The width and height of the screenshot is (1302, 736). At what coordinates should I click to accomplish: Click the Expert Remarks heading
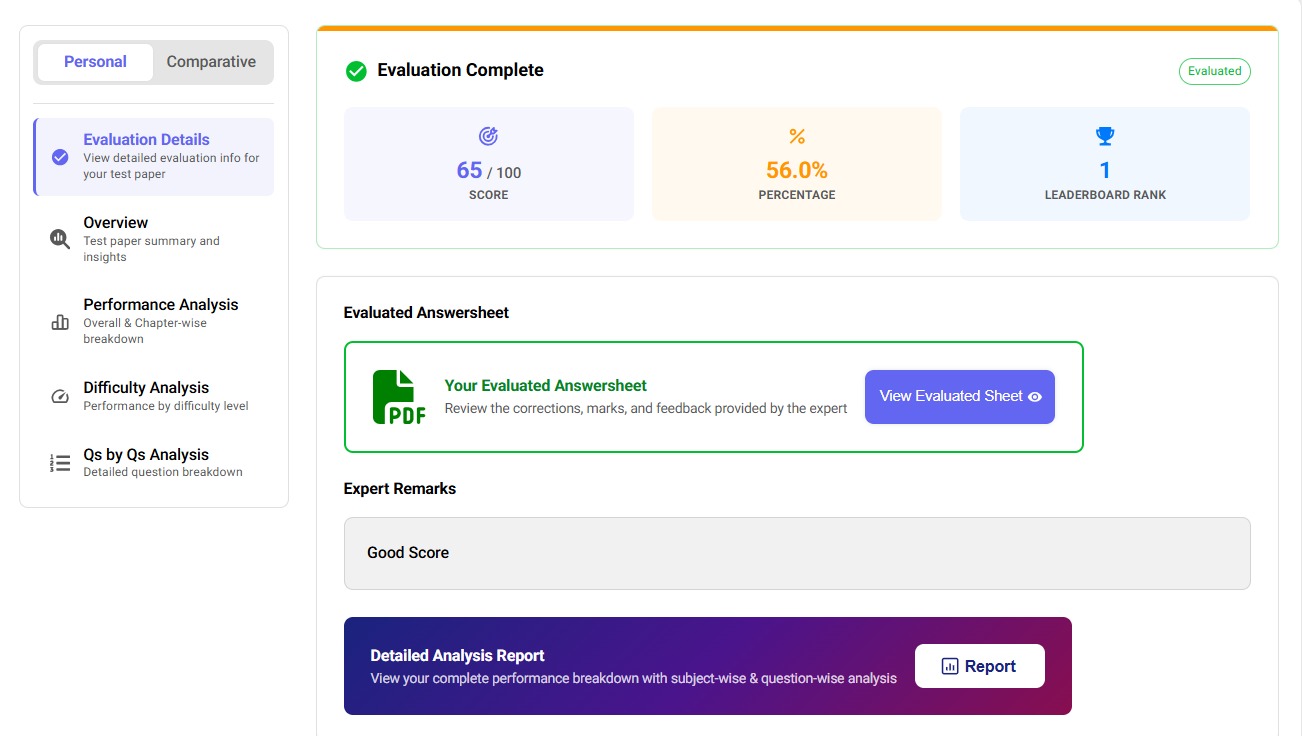[400, 489]
